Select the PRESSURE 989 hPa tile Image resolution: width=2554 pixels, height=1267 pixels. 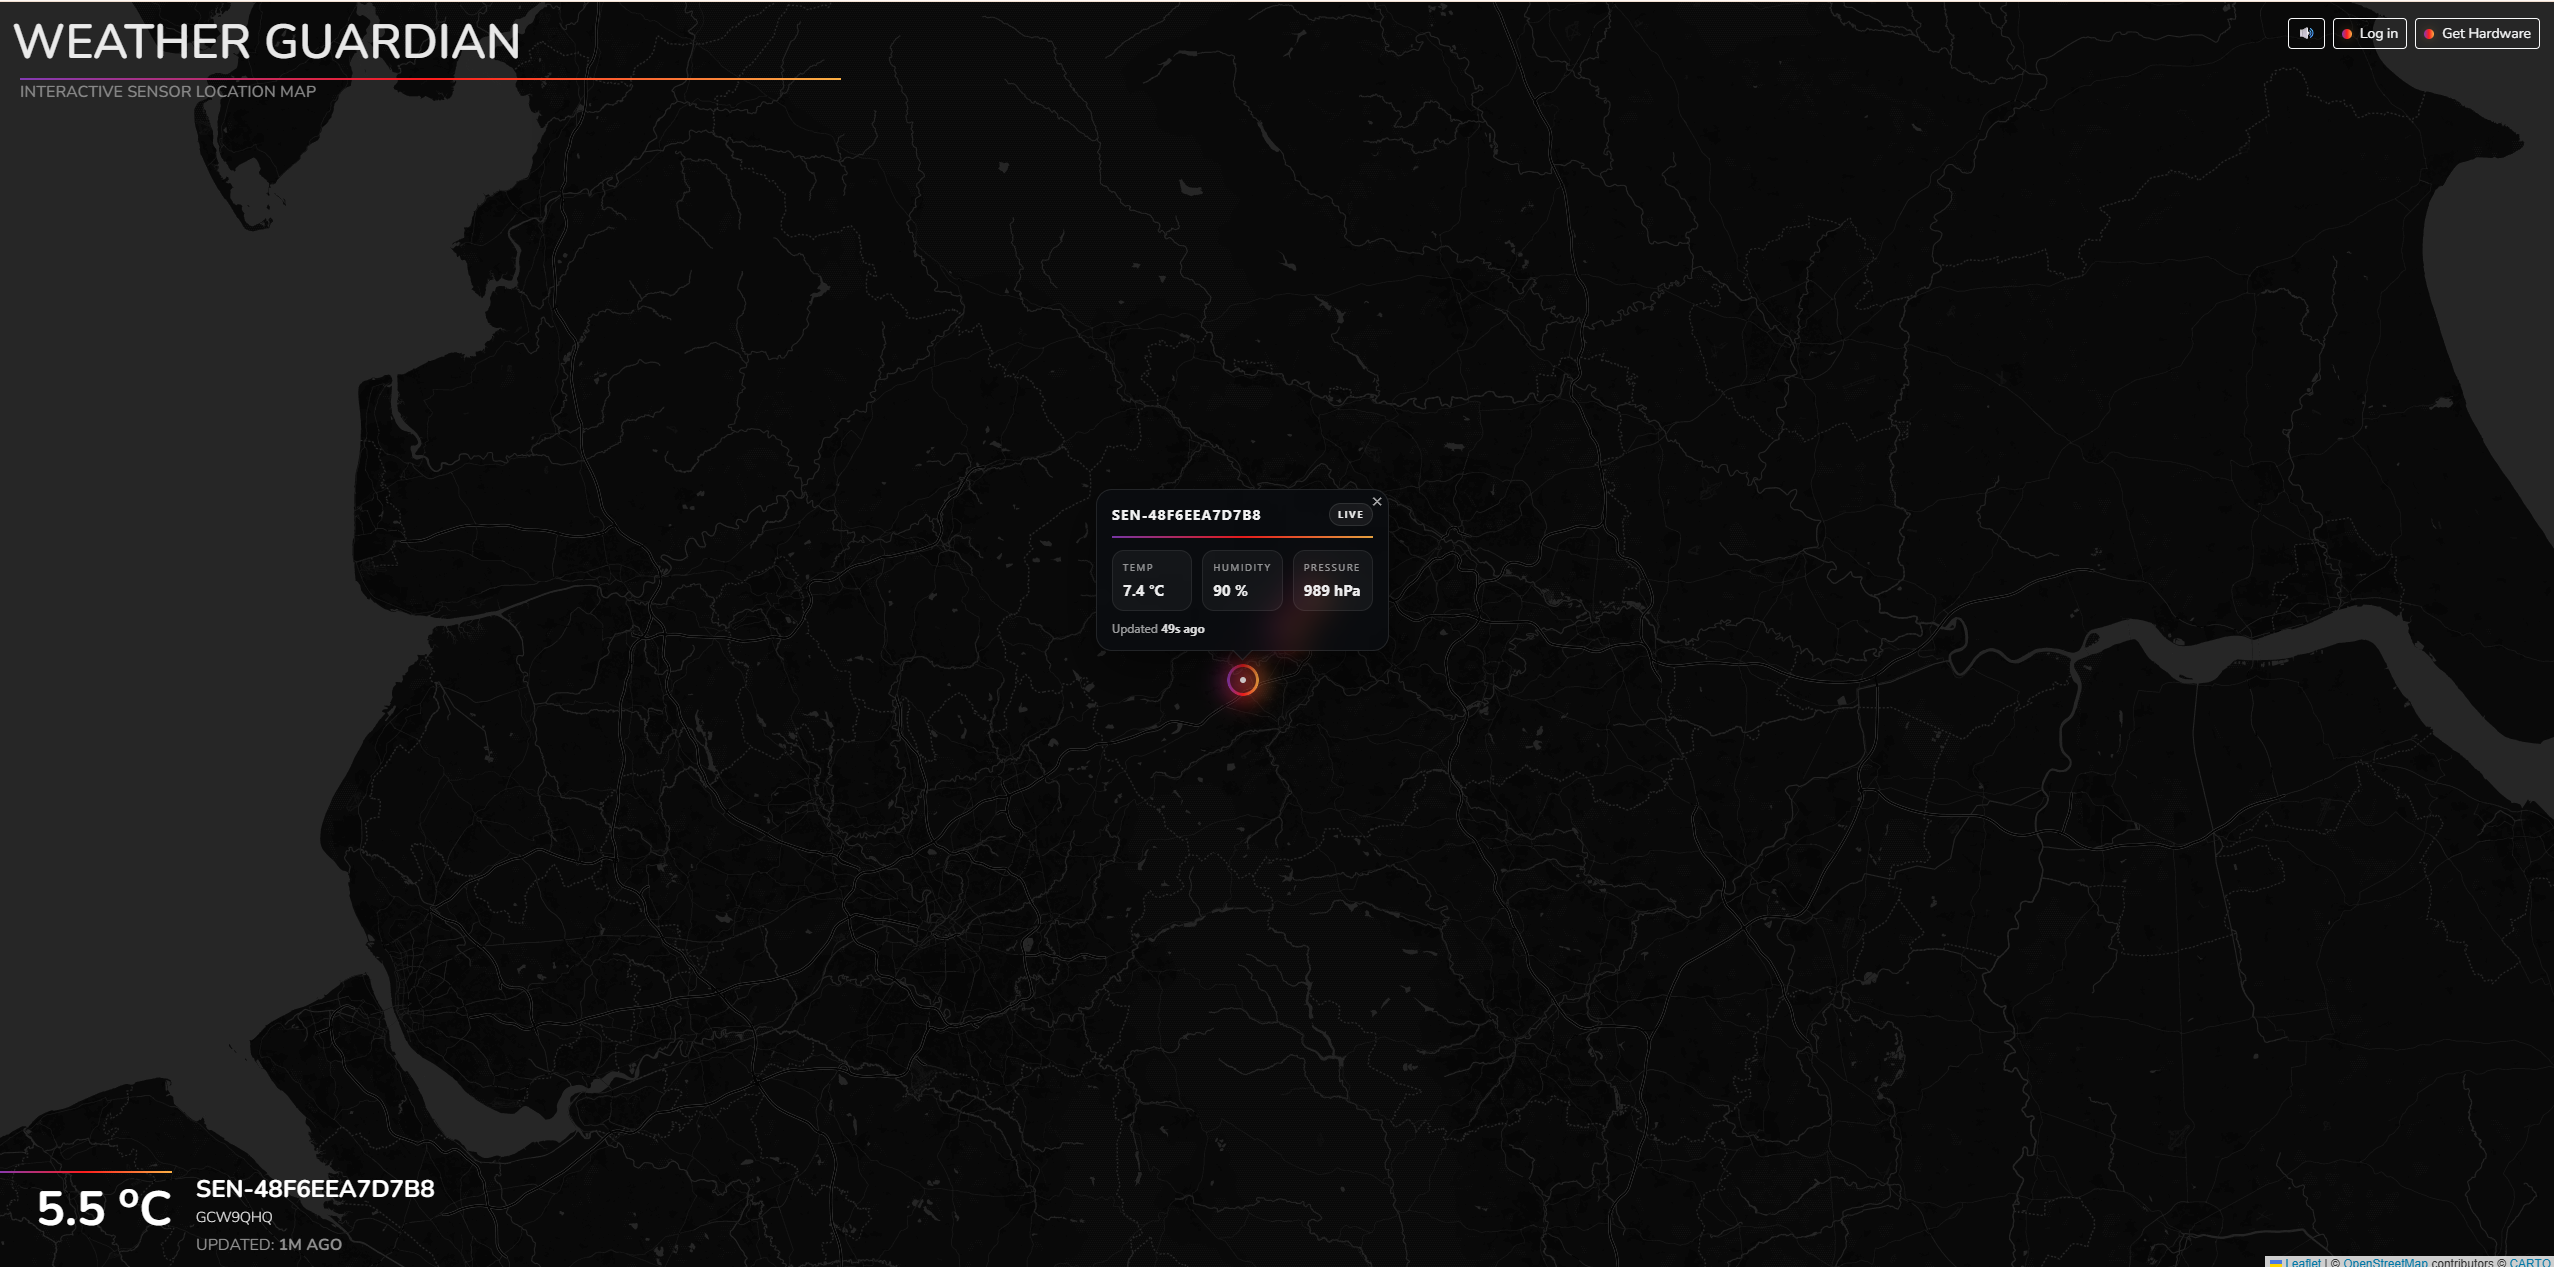coord(1331,580)
